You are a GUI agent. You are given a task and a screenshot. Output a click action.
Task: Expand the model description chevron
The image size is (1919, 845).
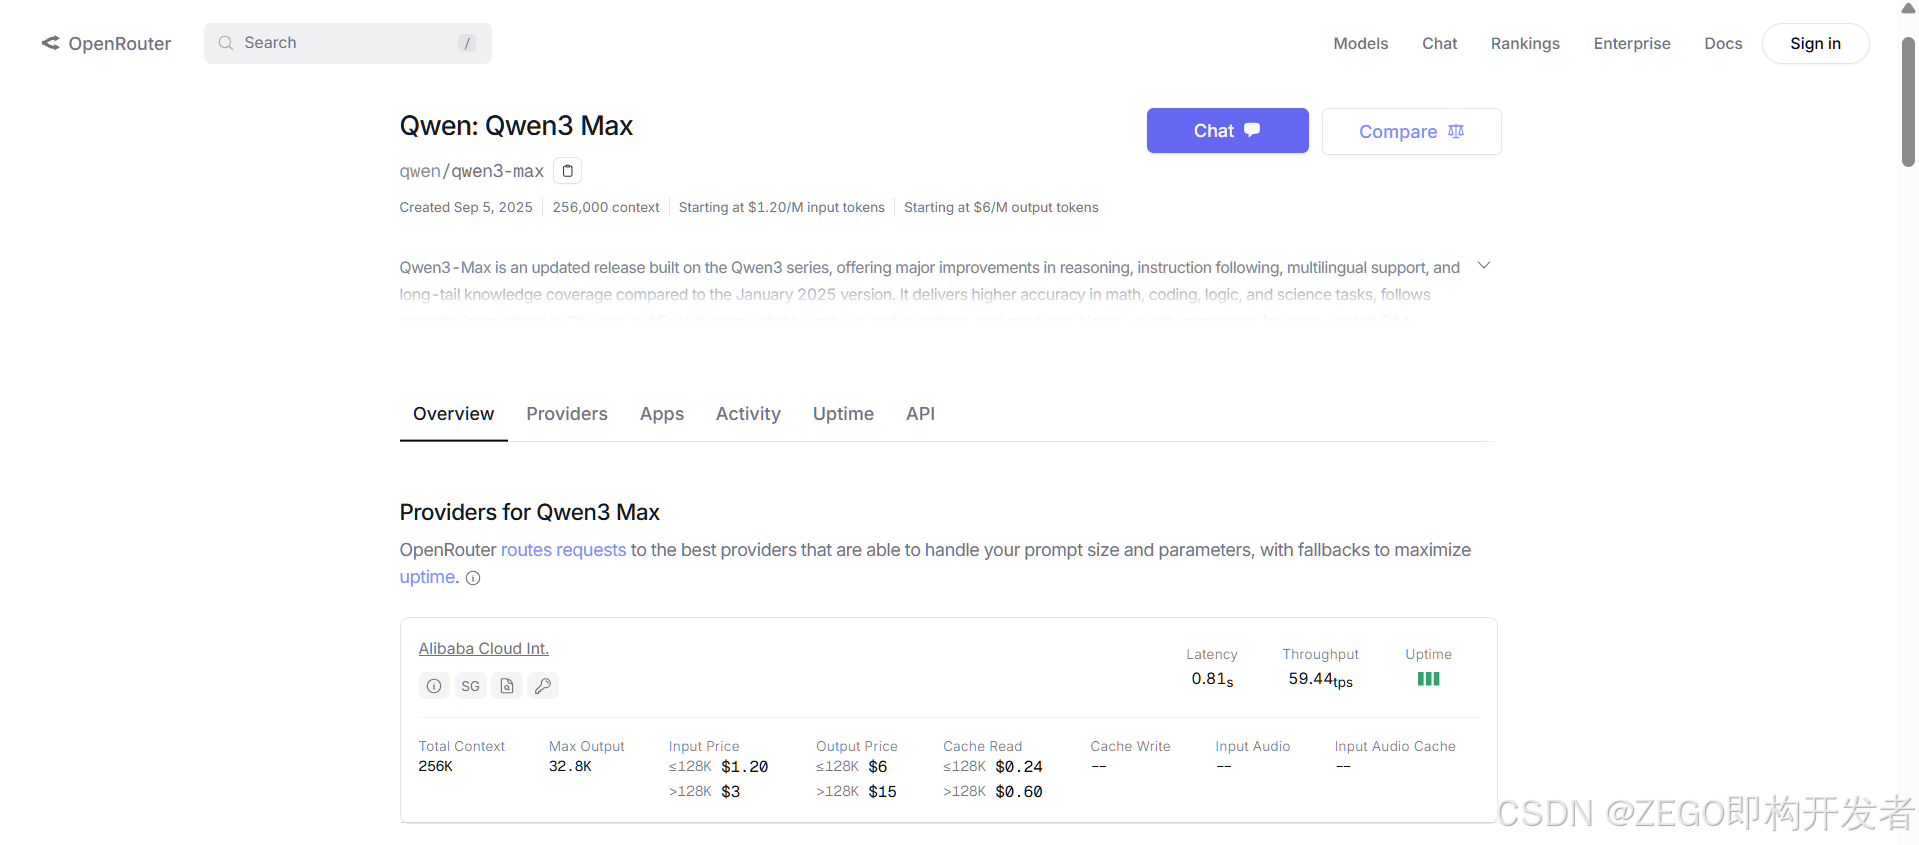tap(1484, 266)
